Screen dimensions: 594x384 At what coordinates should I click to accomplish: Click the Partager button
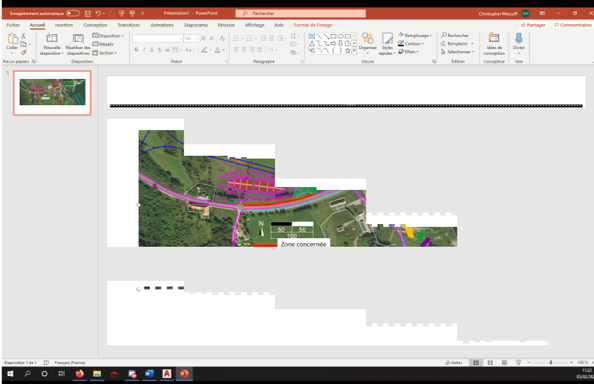click(533, 25)
